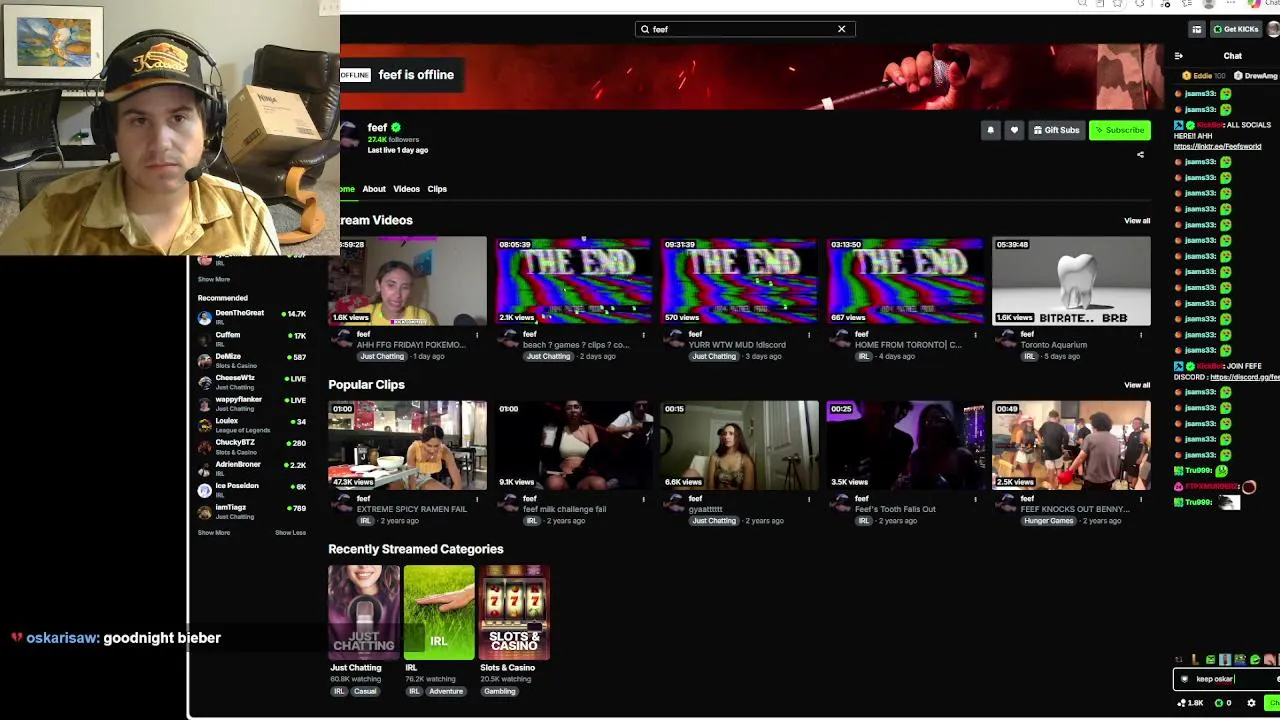Open the IRL category card
Image resolution: width=1280 pixels, height=720 pixels.
pyautogui.click(x=439, y=613)
